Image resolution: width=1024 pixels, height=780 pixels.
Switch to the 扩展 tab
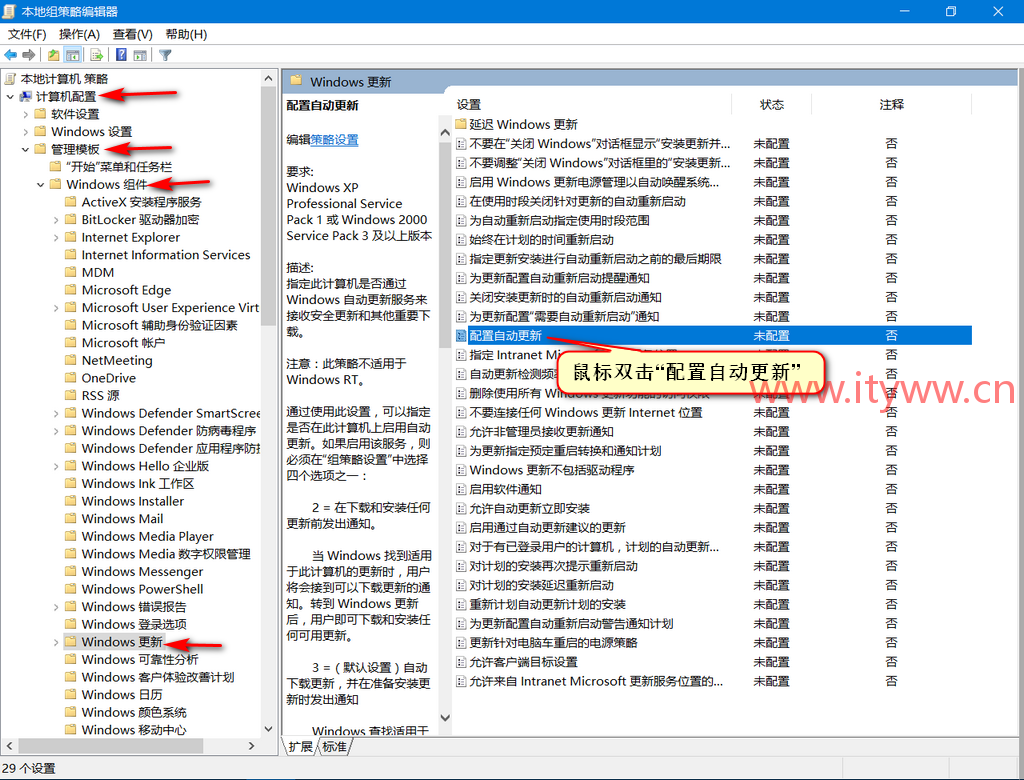[x=300, y=747]
